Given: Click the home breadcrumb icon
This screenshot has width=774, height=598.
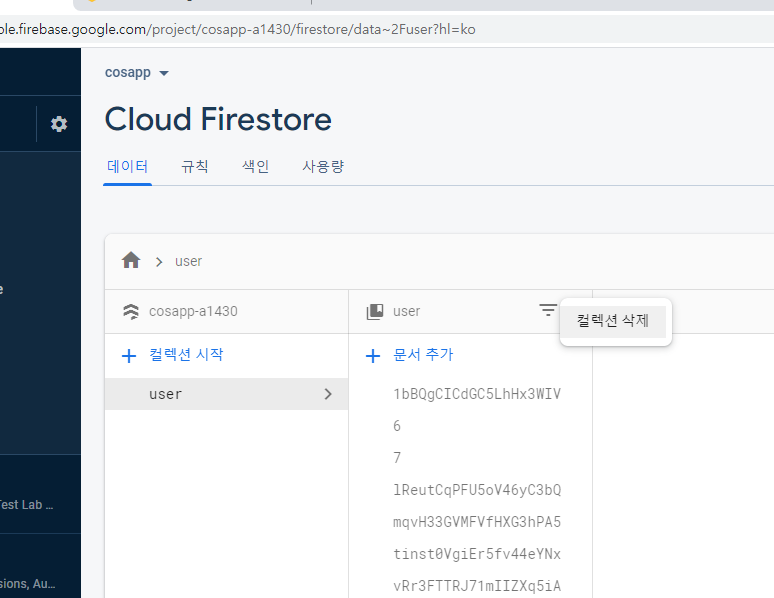Looking at the screenshot, I should point(131,260).
